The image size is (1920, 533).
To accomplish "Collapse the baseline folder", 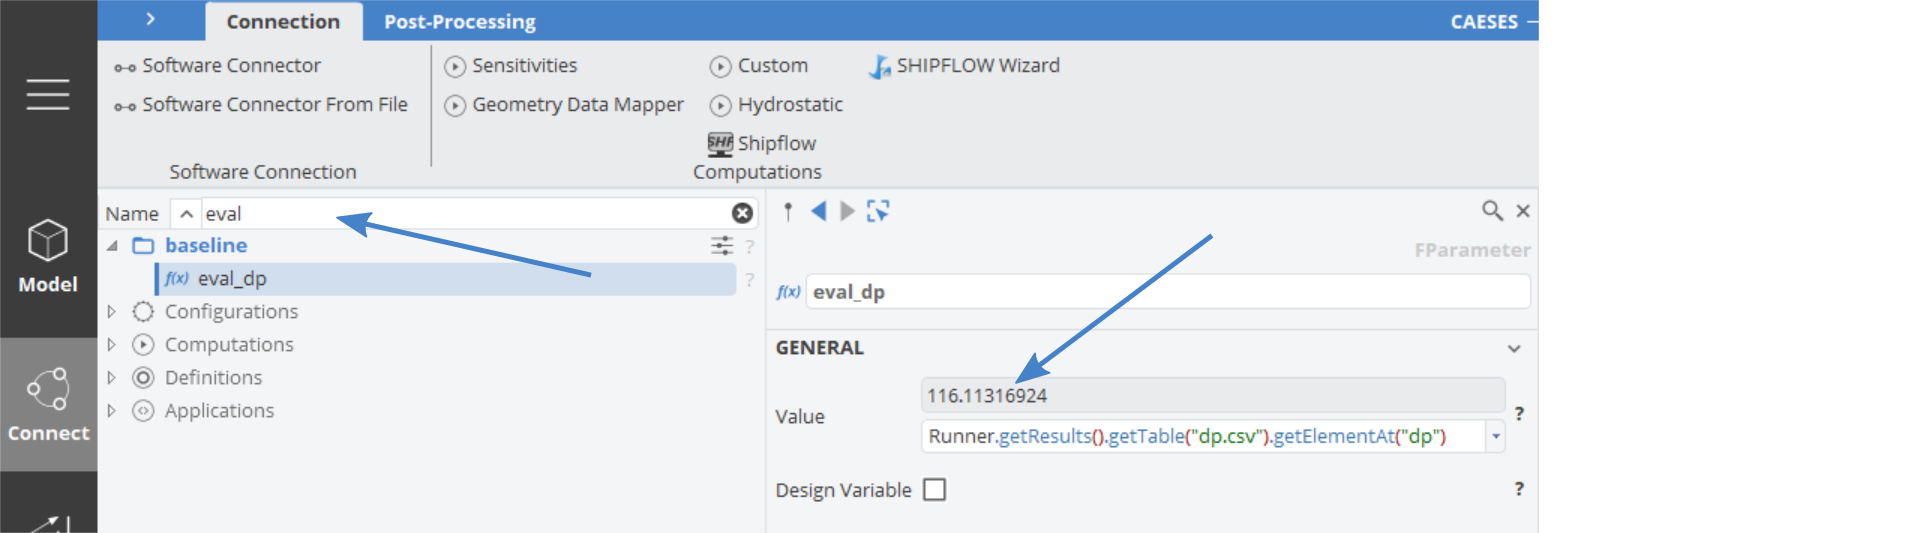I will tap(112, 245).
